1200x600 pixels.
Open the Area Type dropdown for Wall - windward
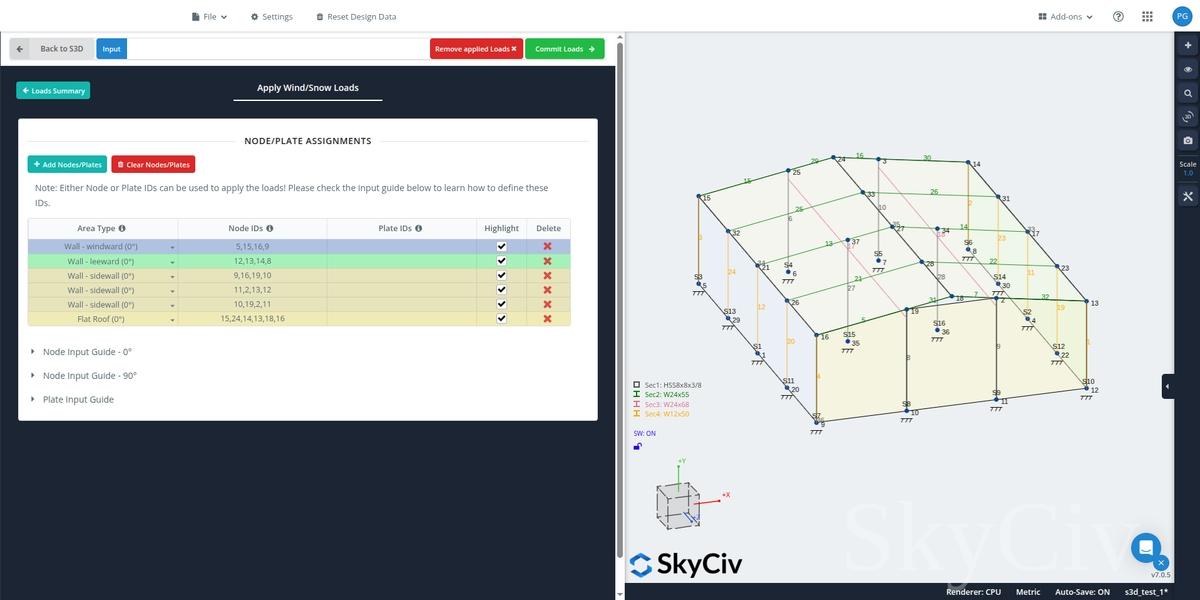[x=170, y=246]
